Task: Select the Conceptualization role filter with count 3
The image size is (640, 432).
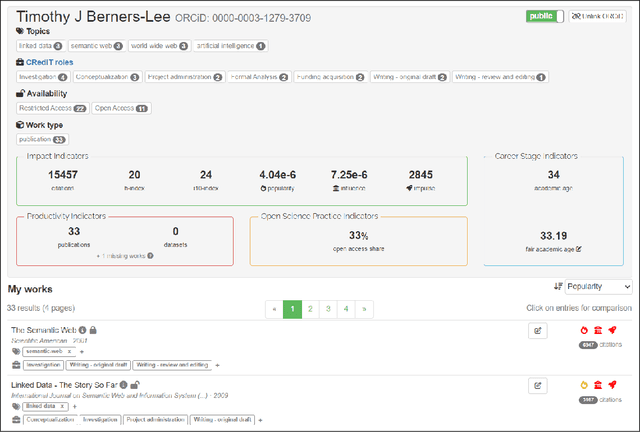Action: point(107,77)
